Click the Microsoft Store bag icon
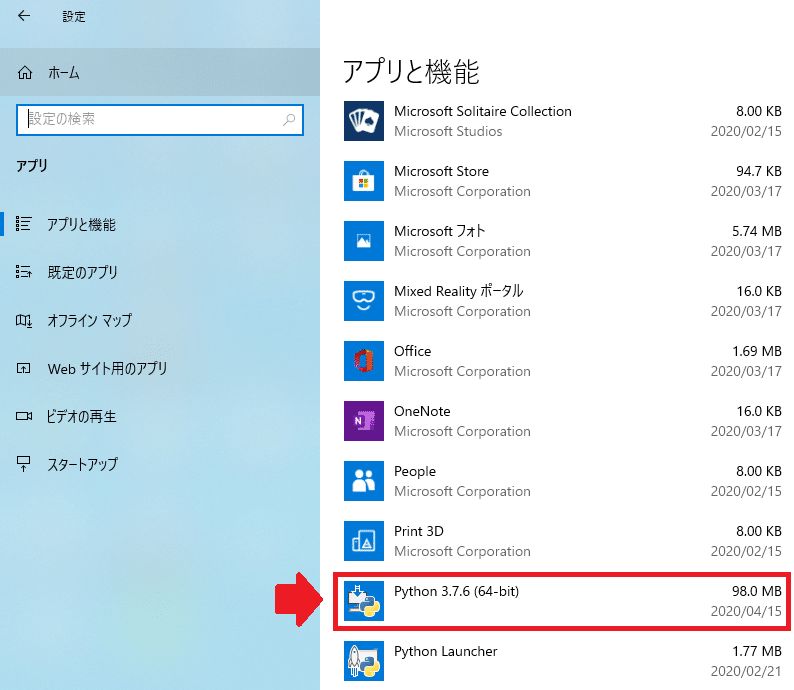 [x=364, y=181]
